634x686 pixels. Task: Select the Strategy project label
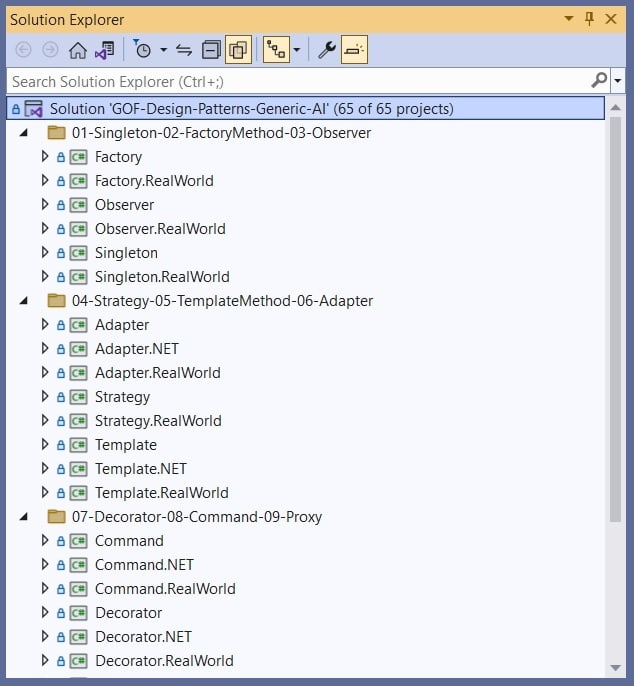coord(123,397)
